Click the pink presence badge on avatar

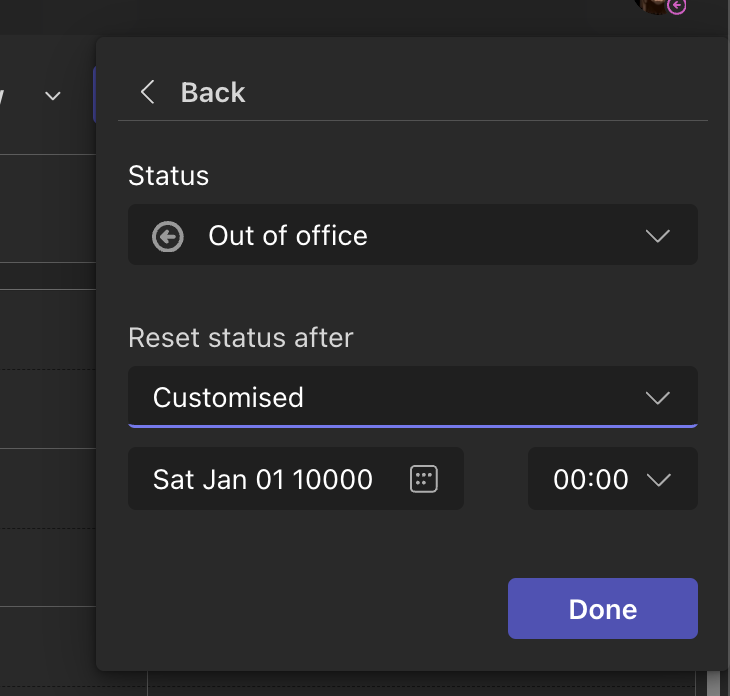677,6
